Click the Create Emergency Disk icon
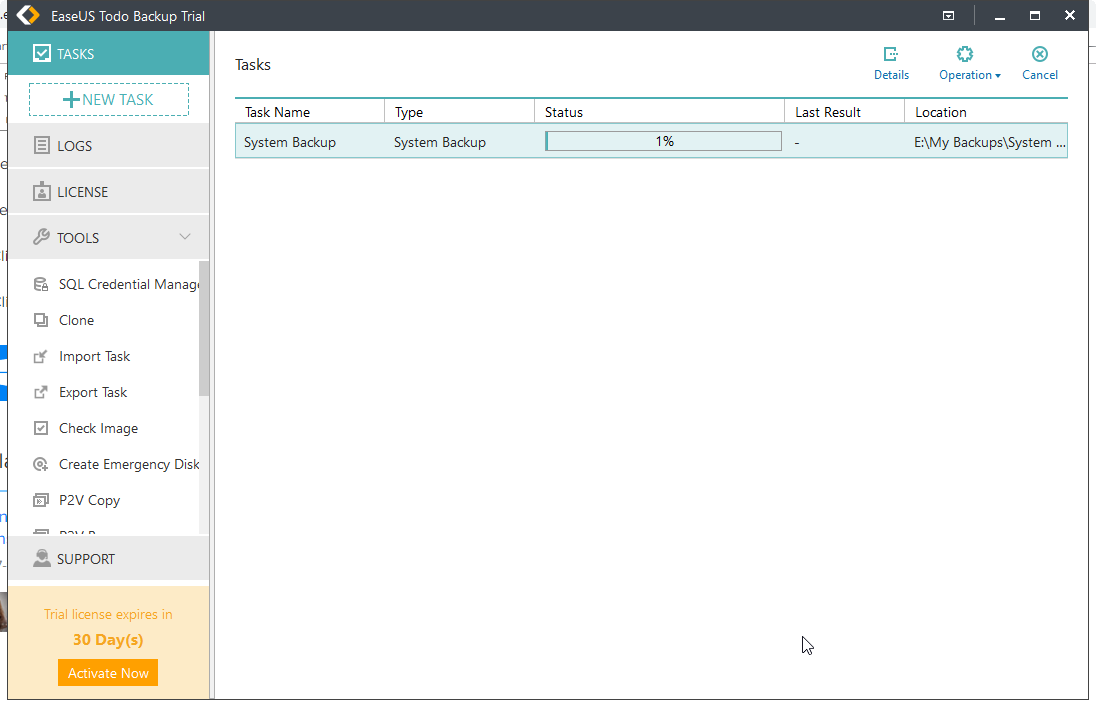 pos(41,464)
